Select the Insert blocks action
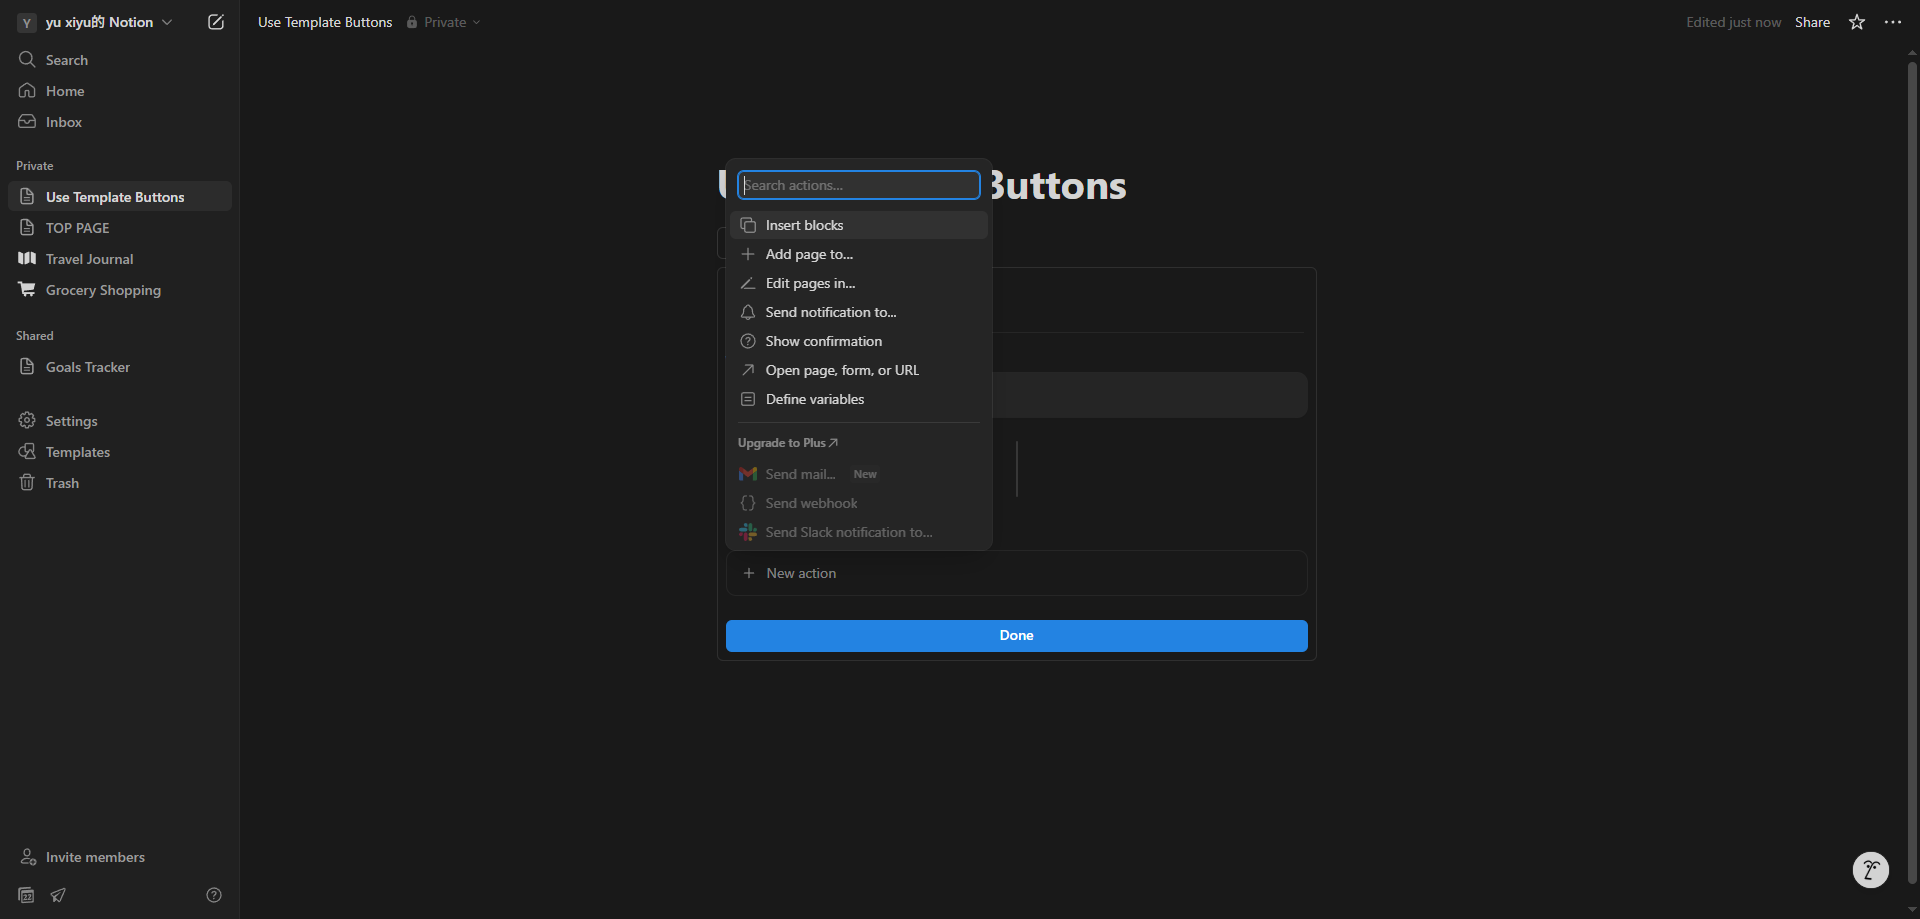The width and height of the screenshot is (1920, 919). point(859,225)
